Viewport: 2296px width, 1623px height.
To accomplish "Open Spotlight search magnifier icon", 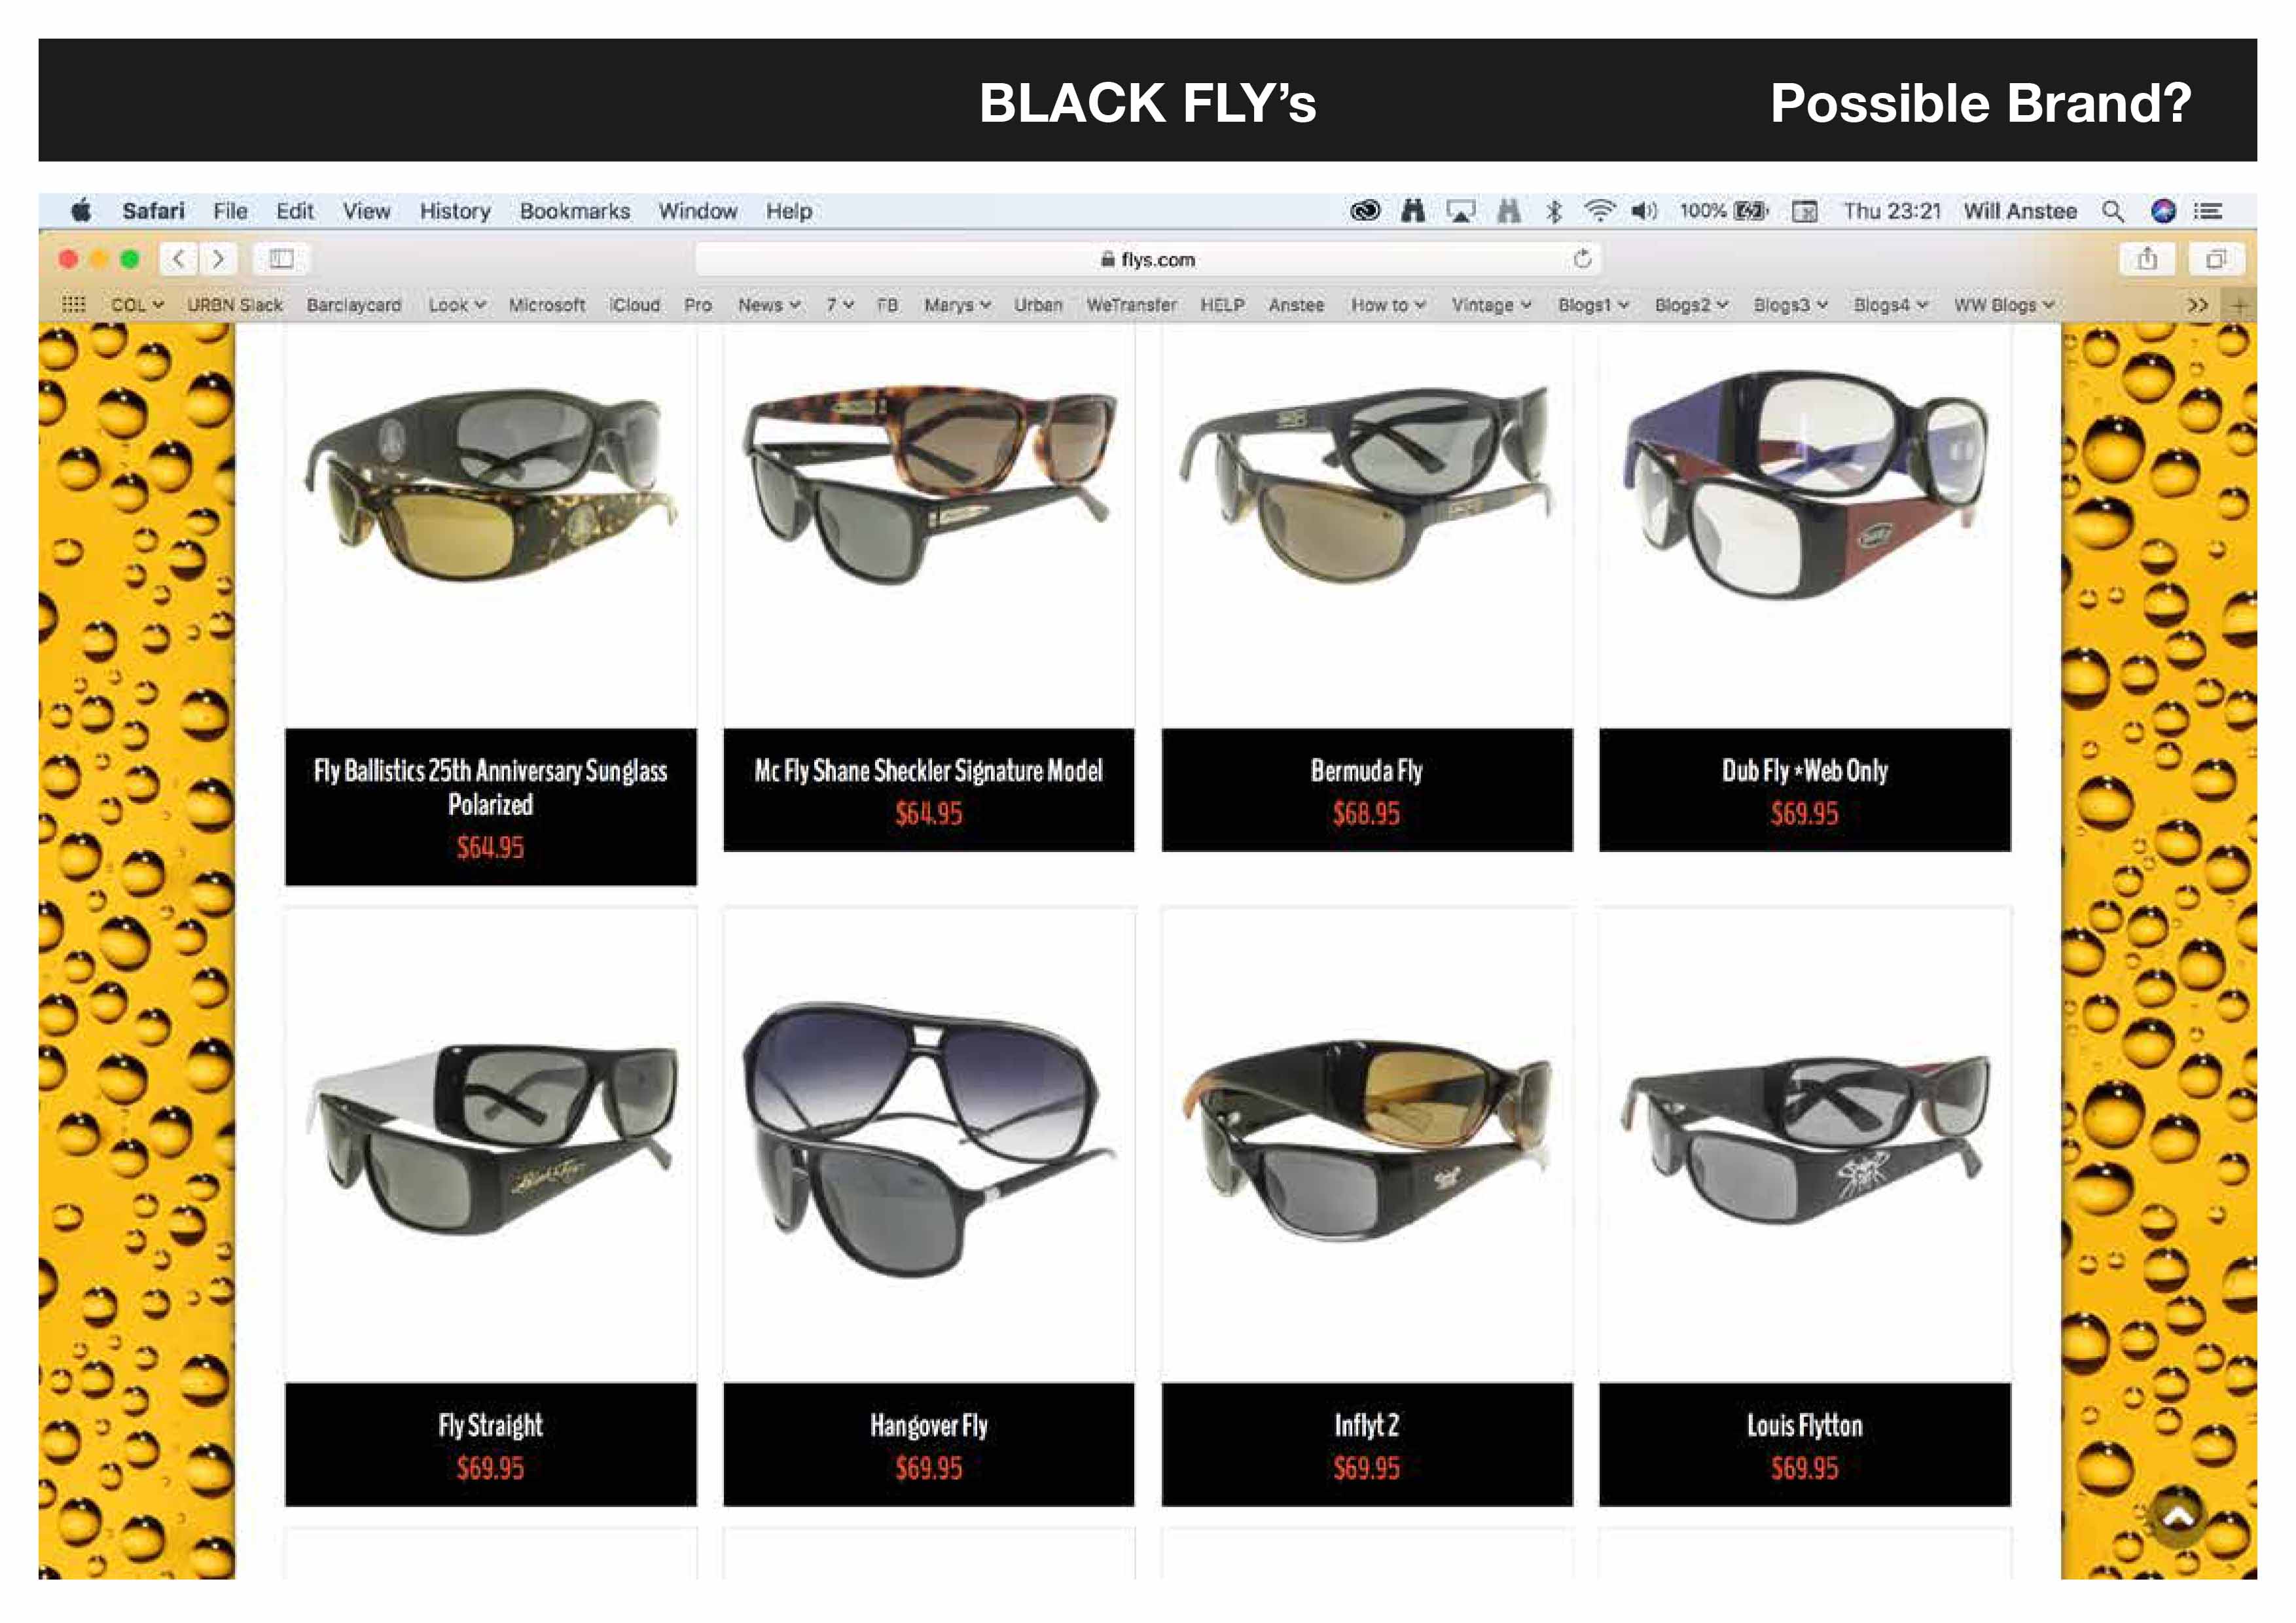I will (x=2112, y=211).
